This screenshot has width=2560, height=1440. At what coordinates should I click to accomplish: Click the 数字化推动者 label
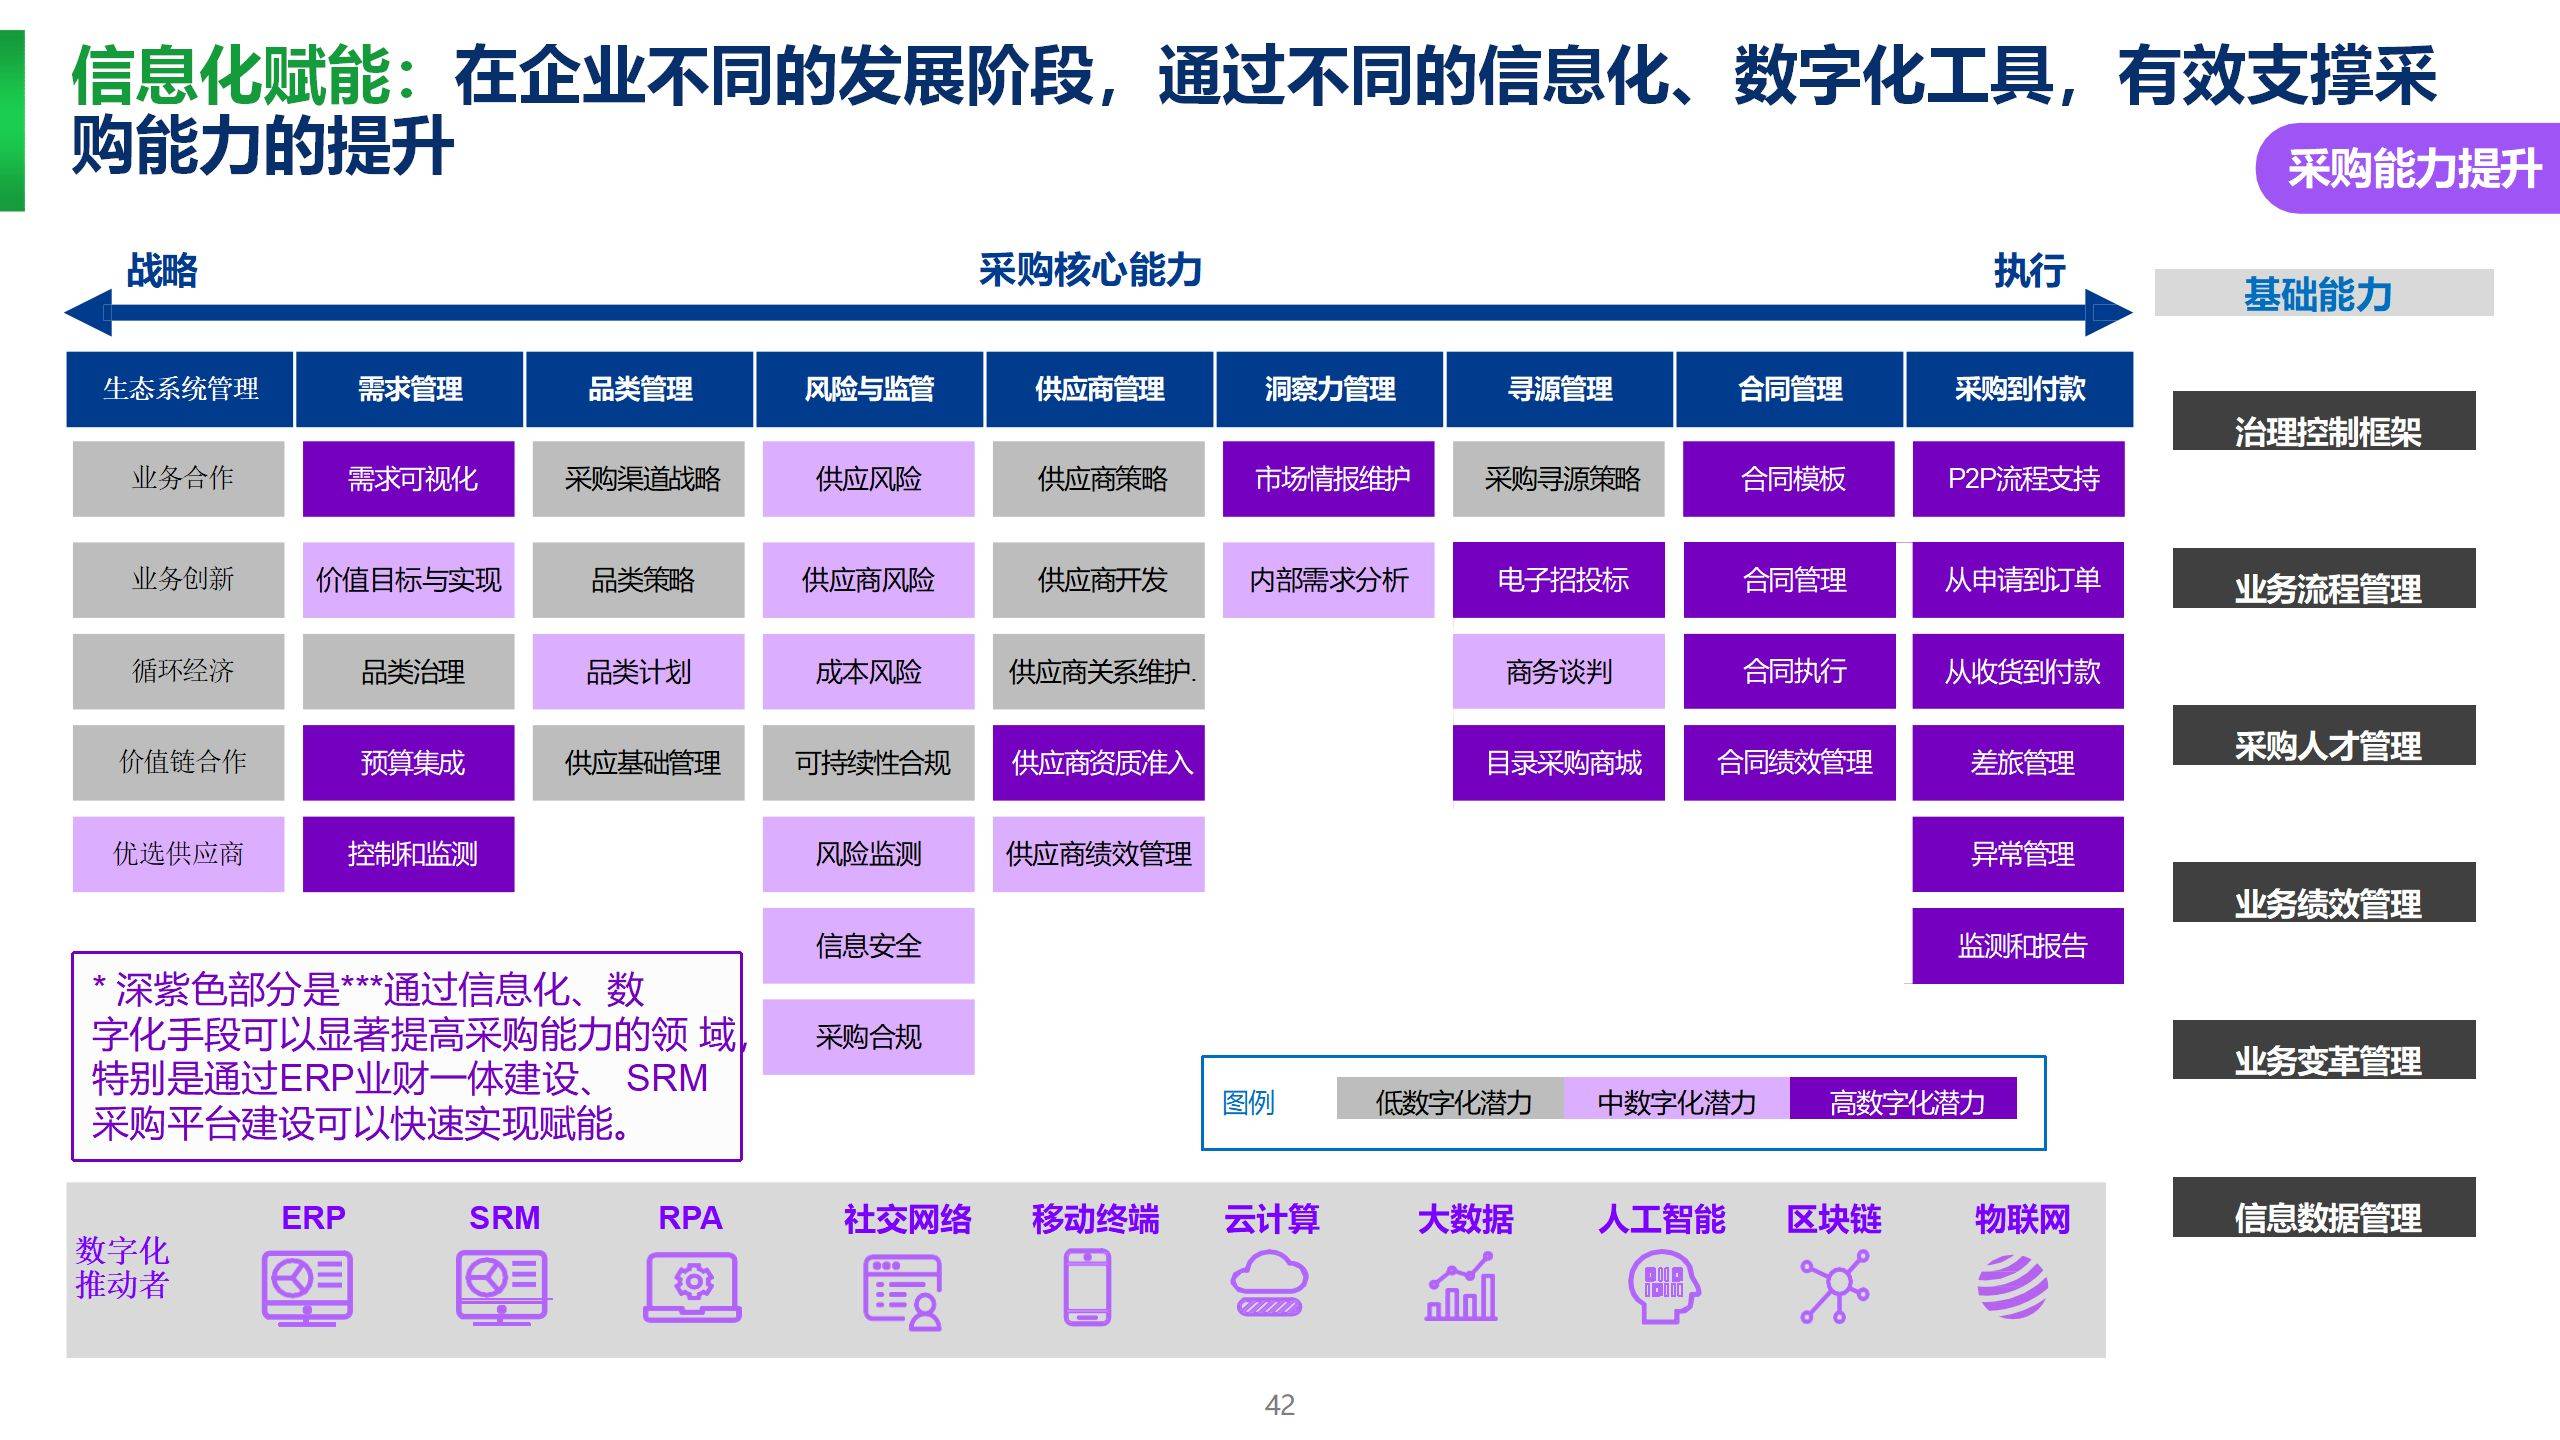122,1268
